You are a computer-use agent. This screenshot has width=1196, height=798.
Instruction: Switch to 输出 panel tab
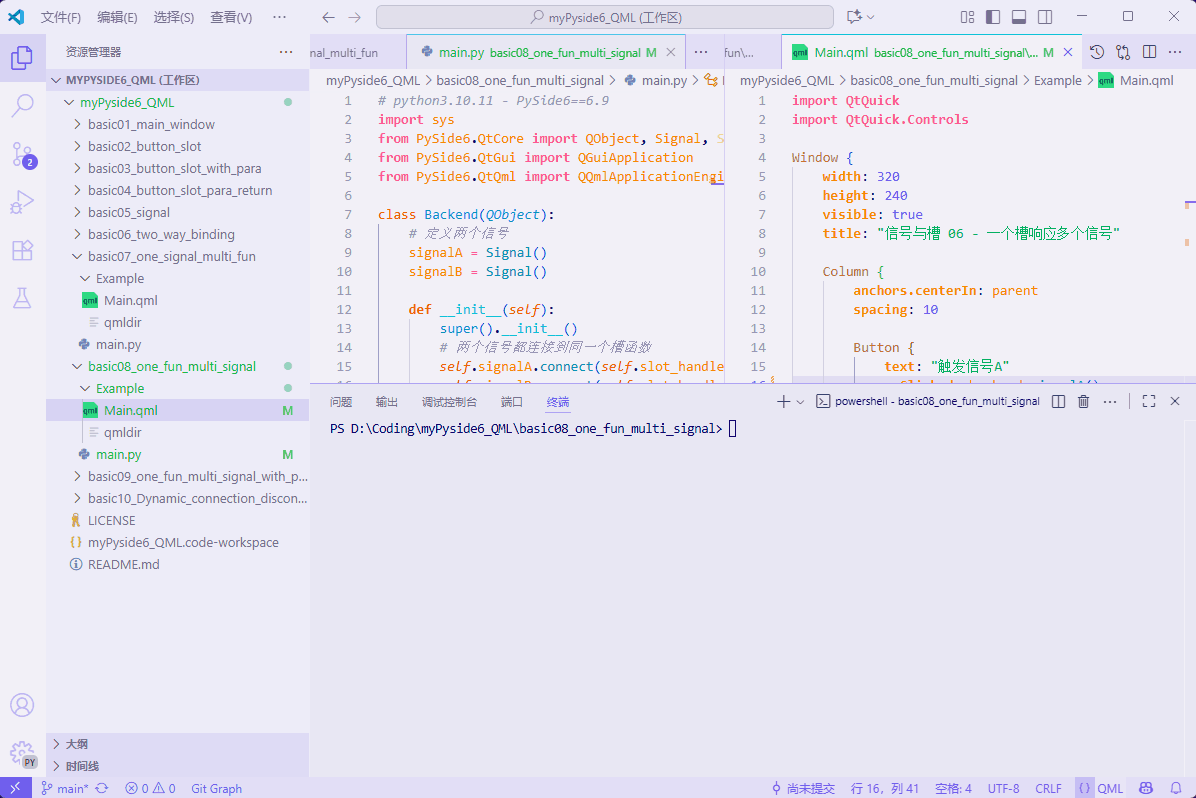[x=387, y=402]
